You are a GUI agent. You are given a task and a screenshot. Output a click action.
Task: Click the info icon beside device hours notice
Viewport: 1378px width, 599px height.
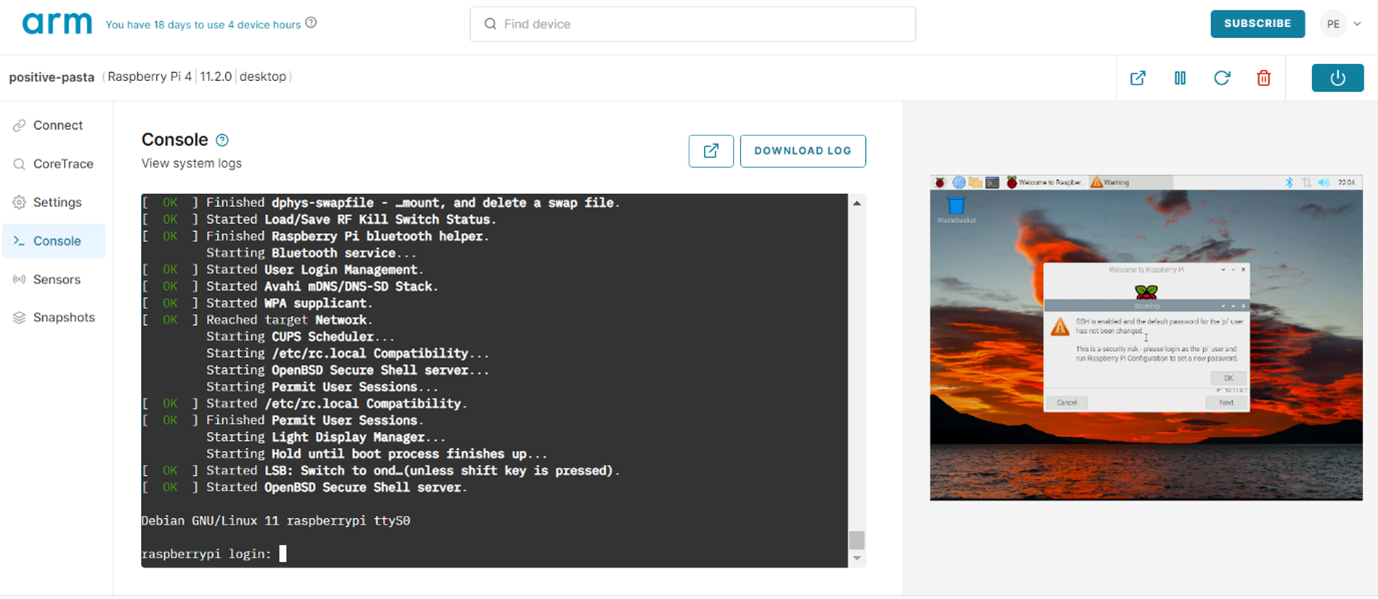[x=311, y=23]
